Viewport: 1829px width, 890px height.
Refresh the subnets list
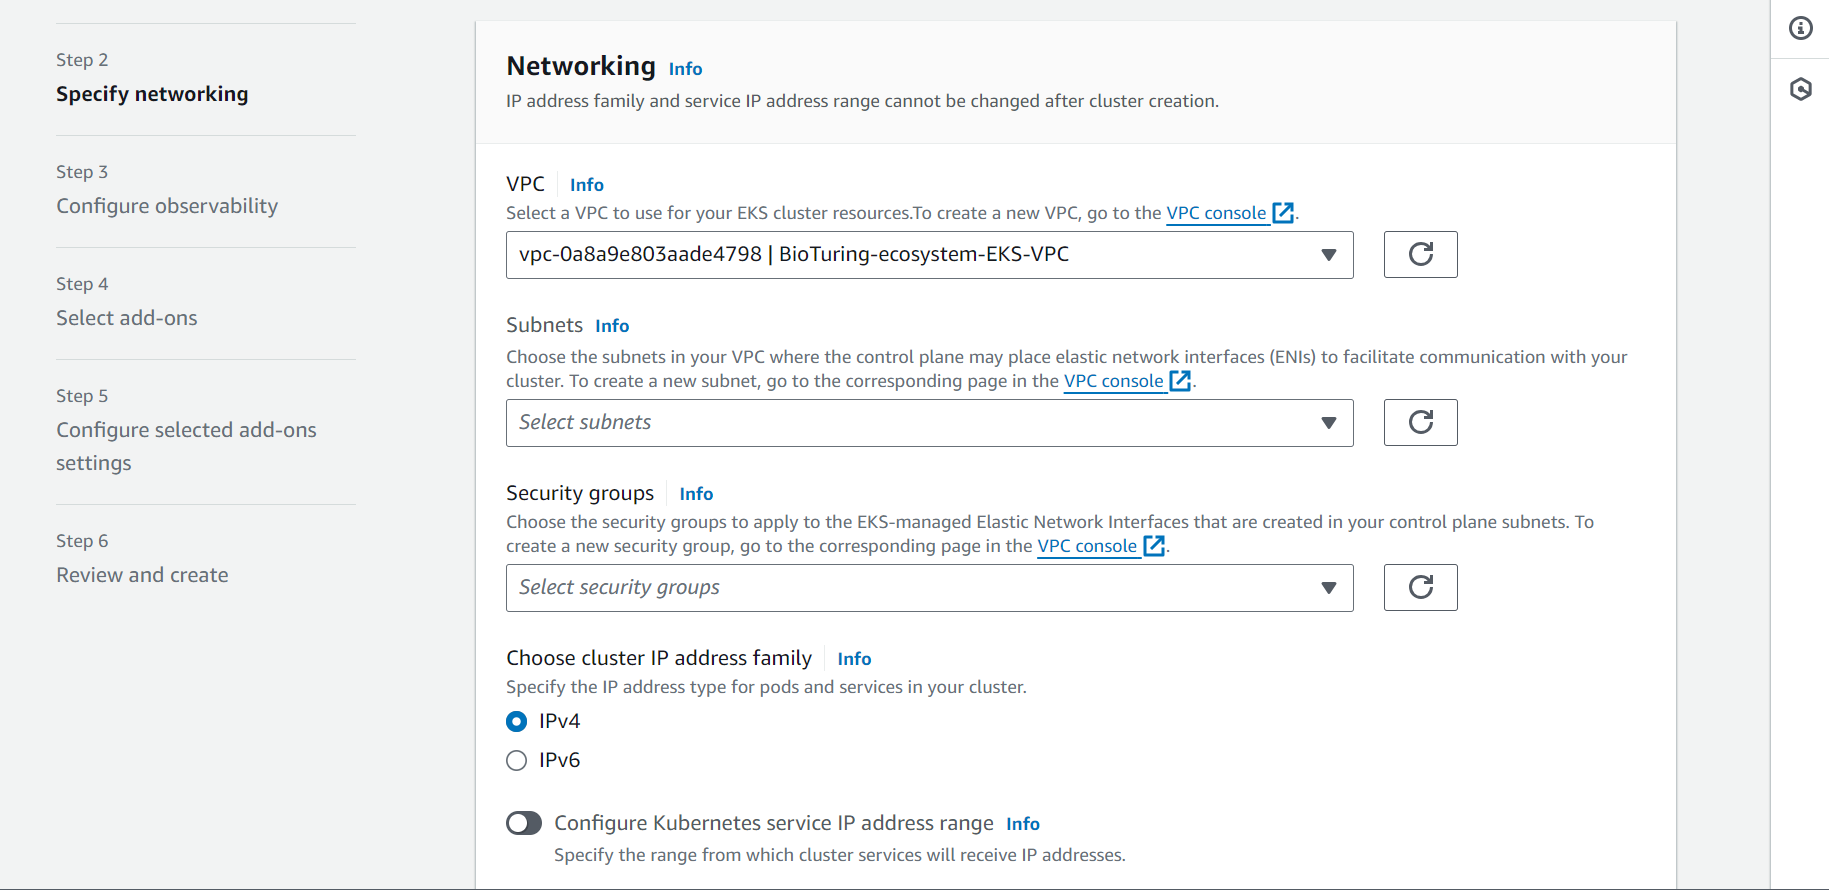coord(1420,422)
